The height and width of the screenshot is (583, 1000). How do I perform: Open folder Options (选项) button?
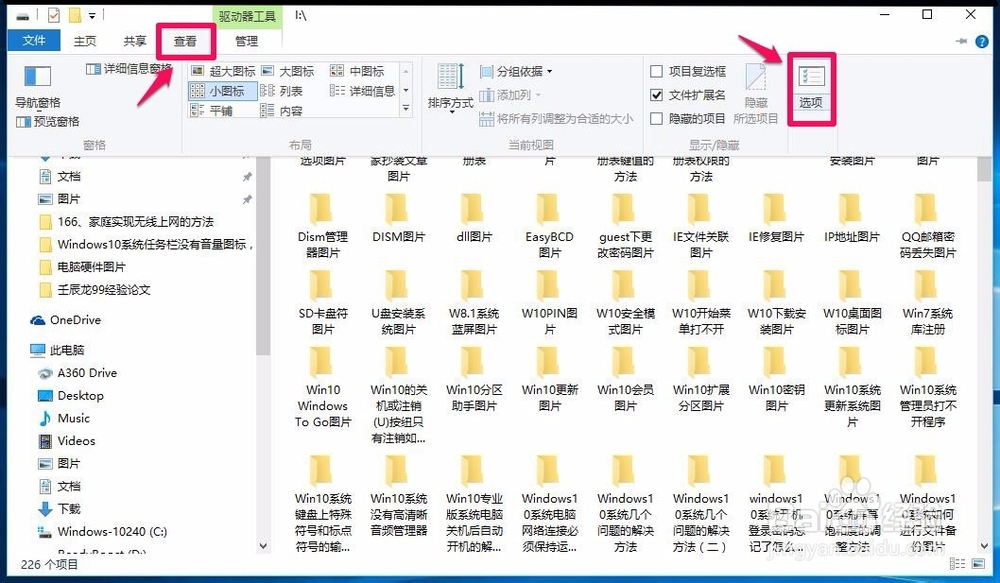pyautogui.click(x=811, y=87)
